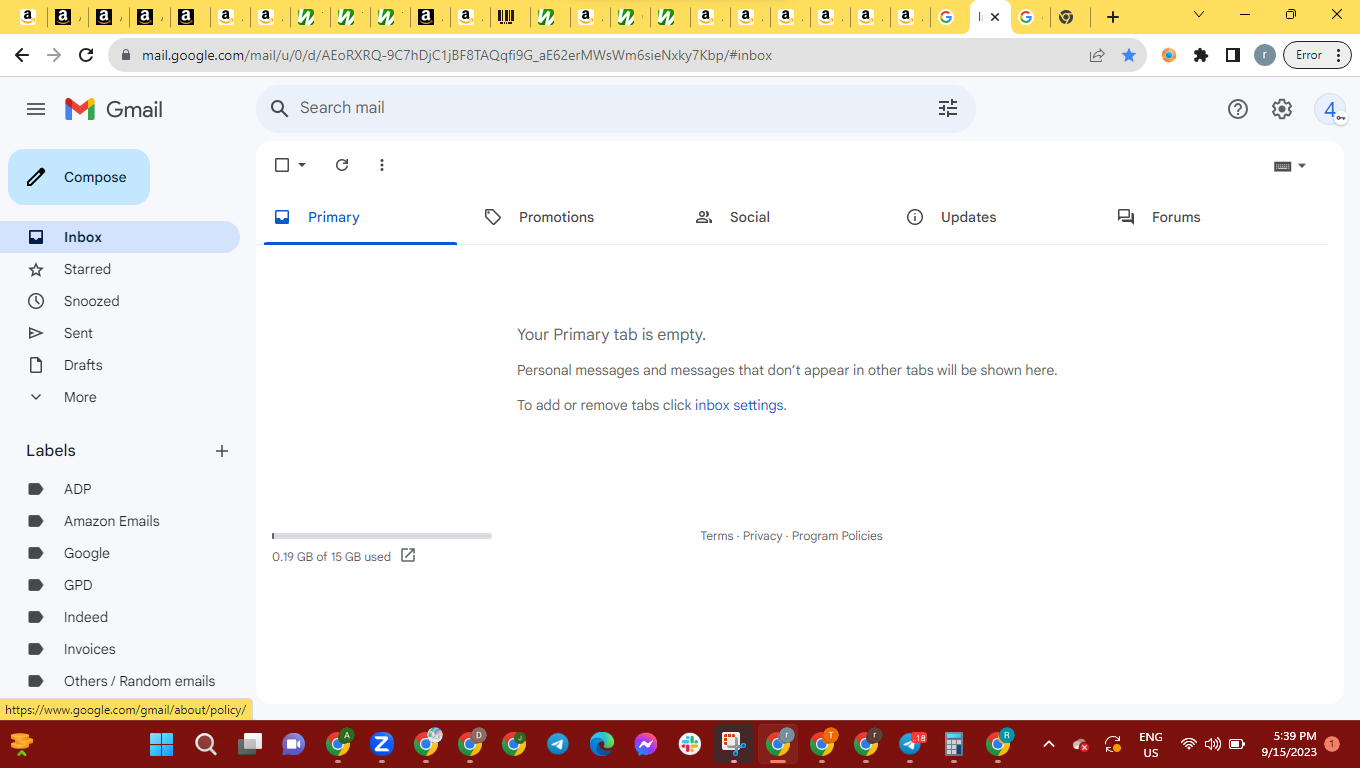Open the Indeed label
This screenshot has width=1360, height=768.
pyautogui.click(x=120, y=617)
